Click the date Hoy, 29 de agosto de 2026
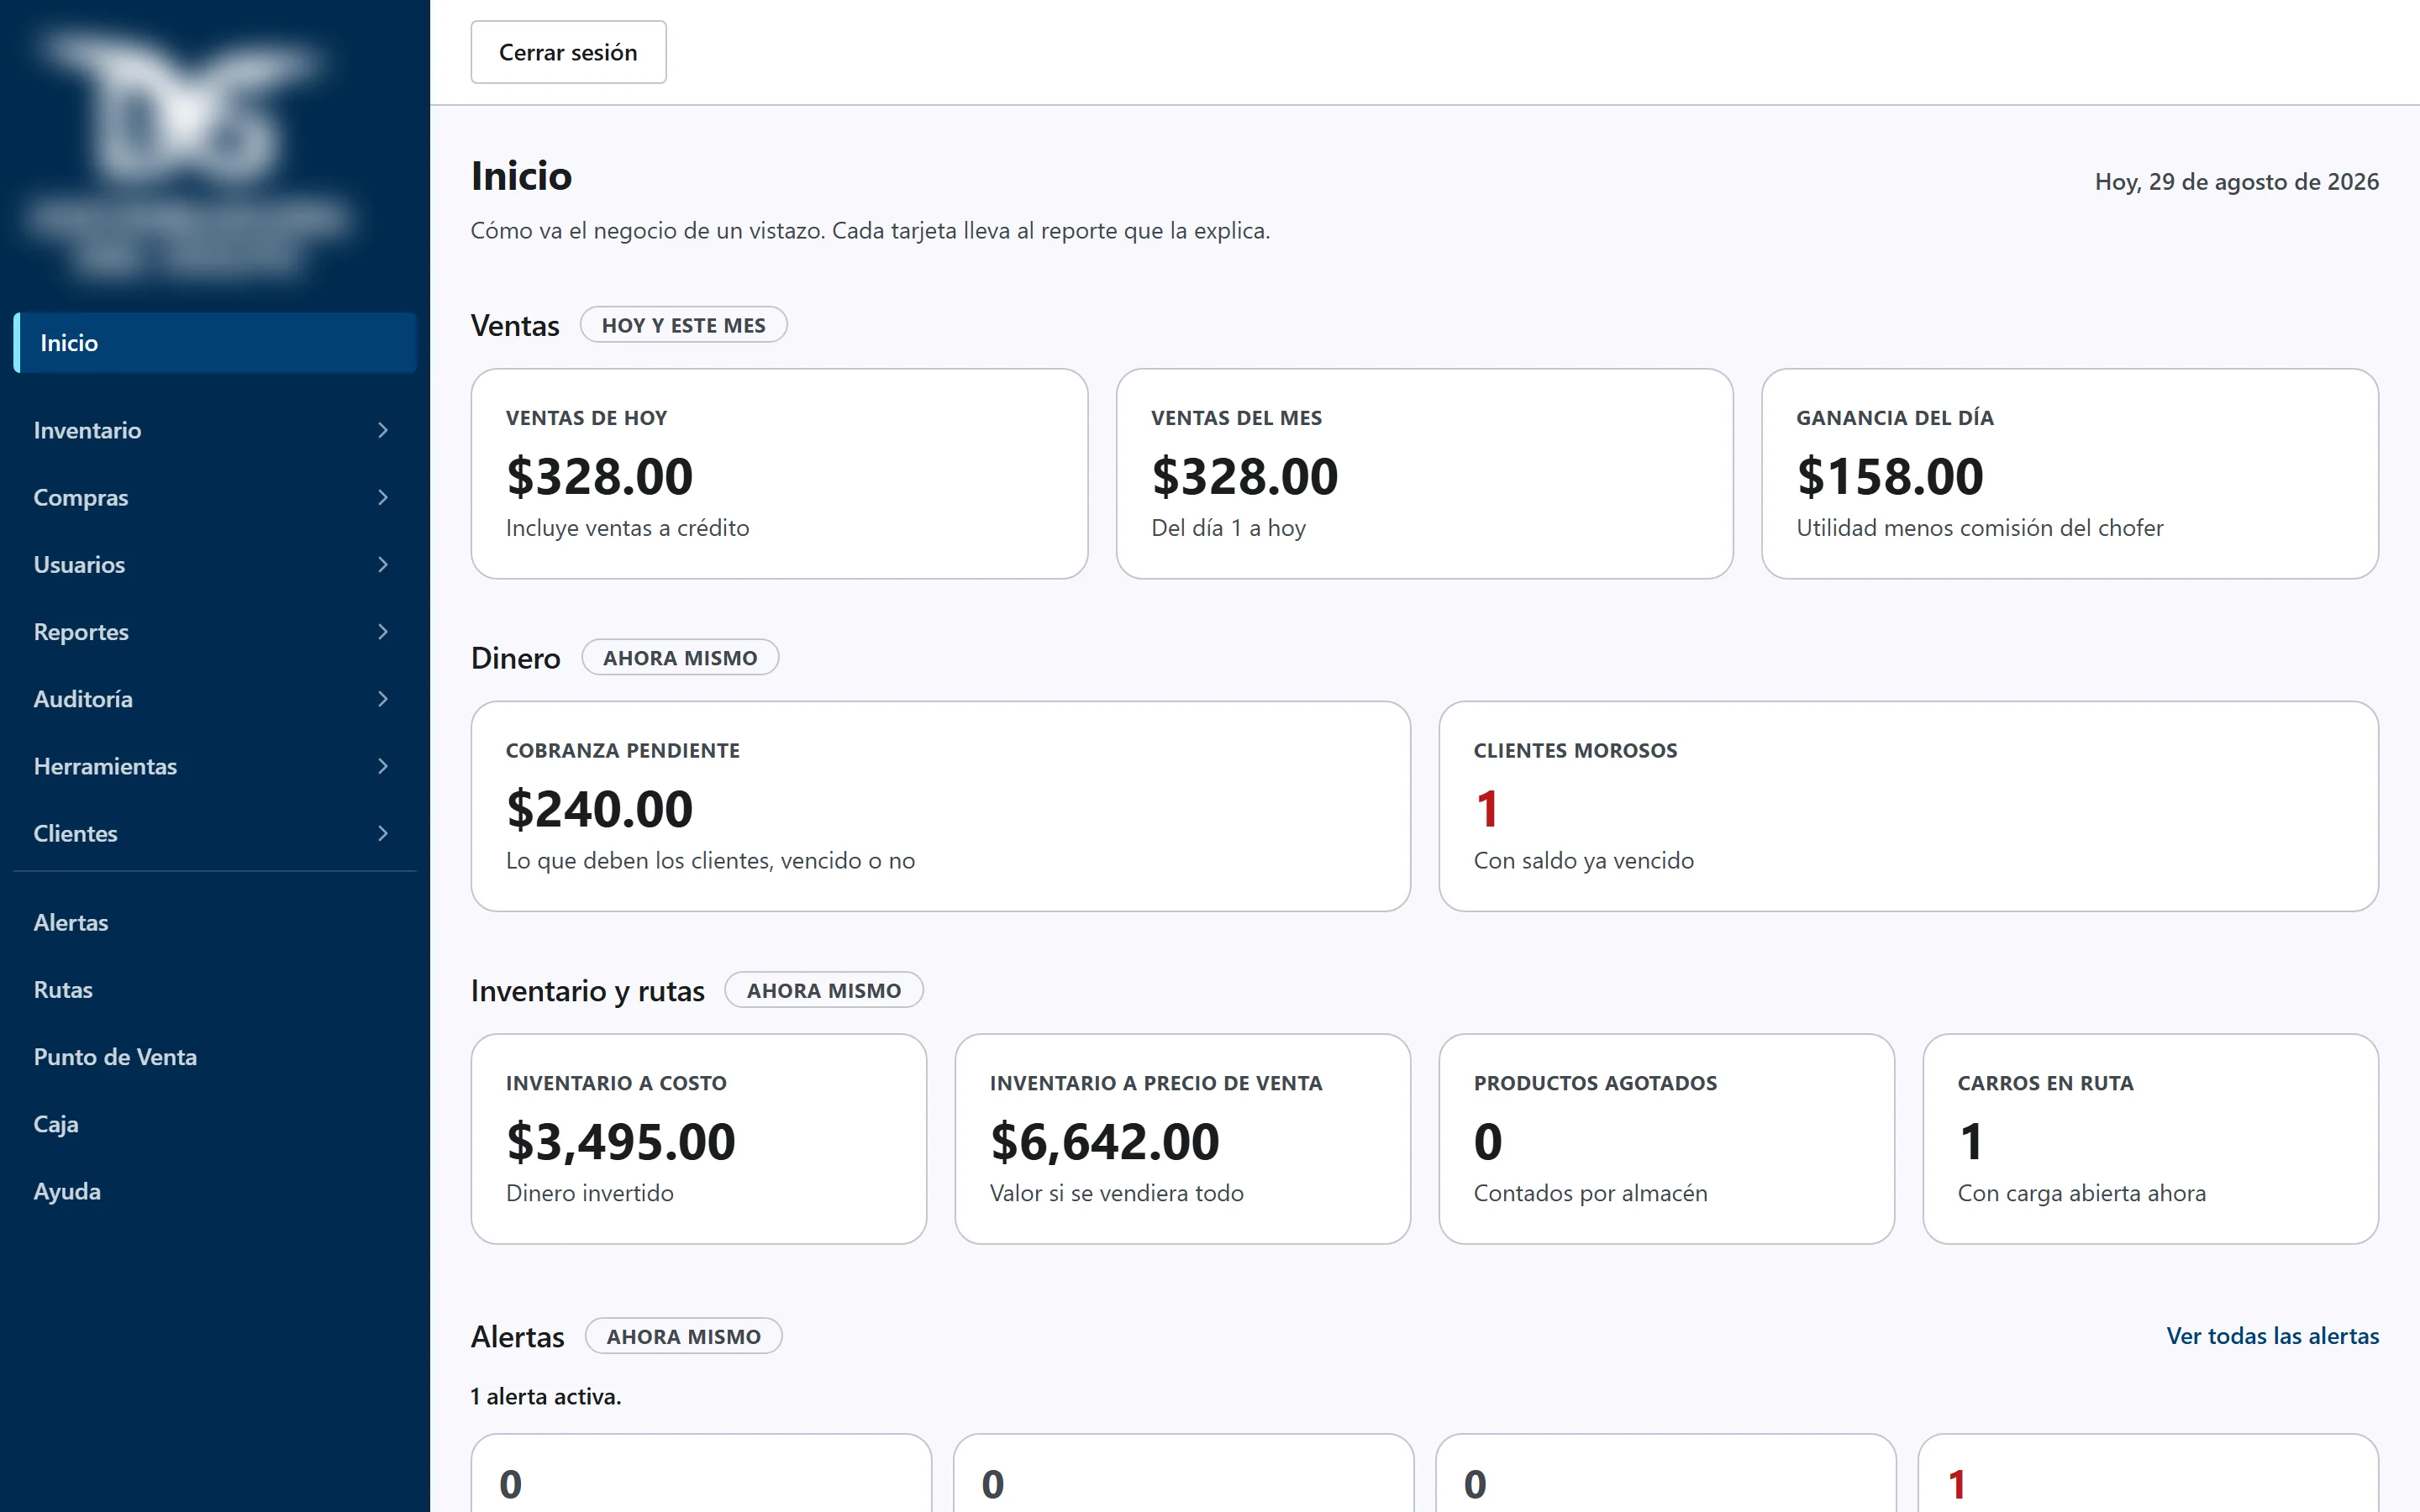 (2236, 182)
